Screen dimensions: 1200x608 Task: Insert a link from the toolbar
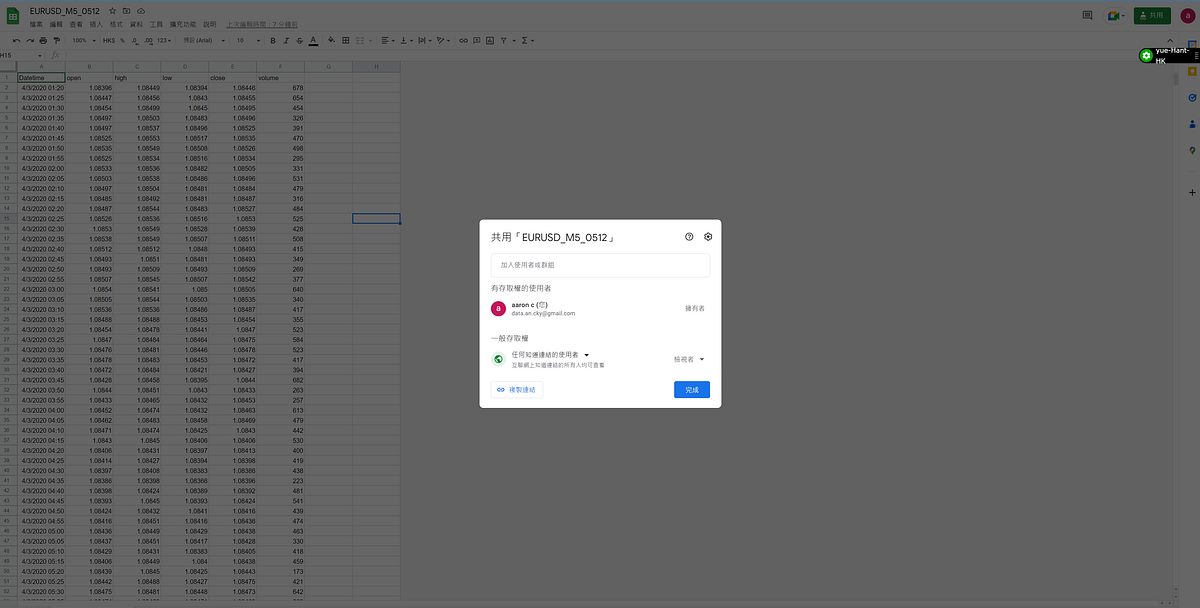[461, 40]
